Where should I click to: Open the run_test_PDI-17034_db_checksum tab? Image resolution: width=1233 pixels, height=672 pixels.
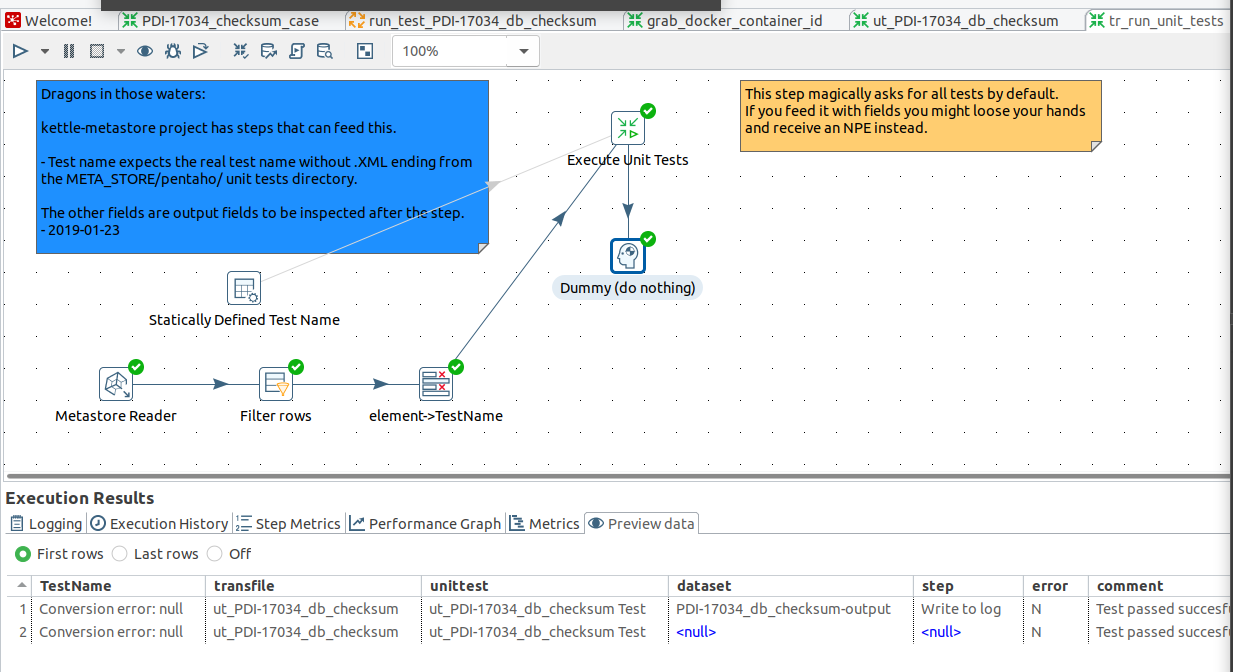point(473,20)
